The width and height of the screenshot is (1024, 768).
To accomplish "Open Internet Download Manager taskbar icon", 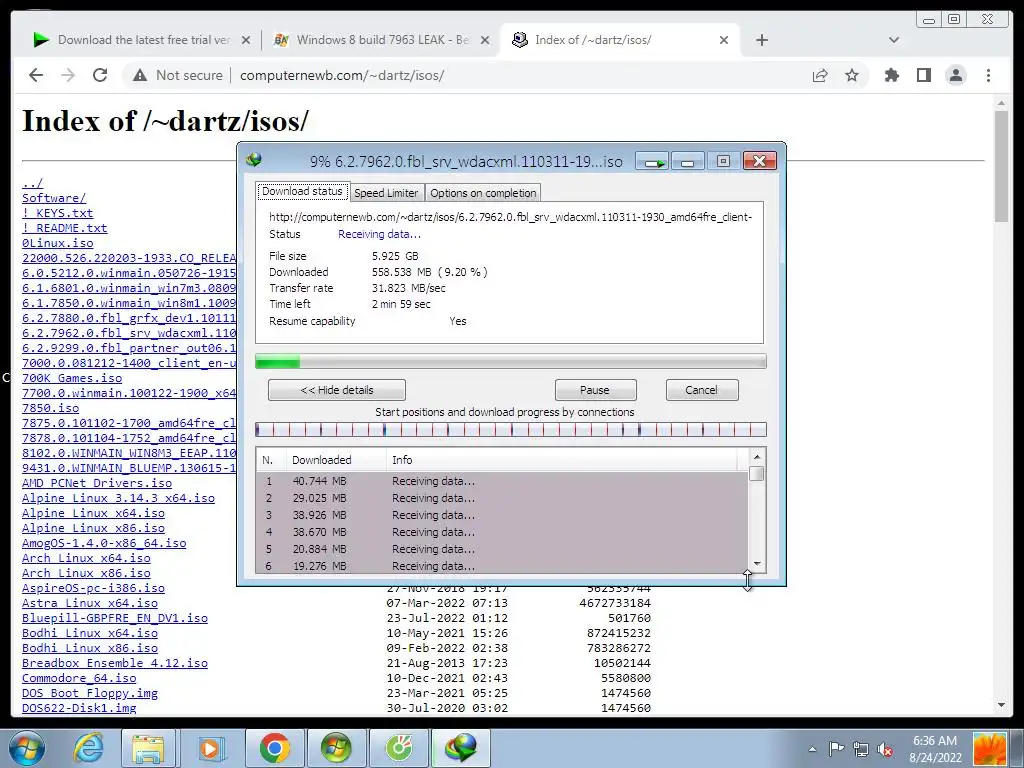I will pyautogui.click(x=460, y=748).
